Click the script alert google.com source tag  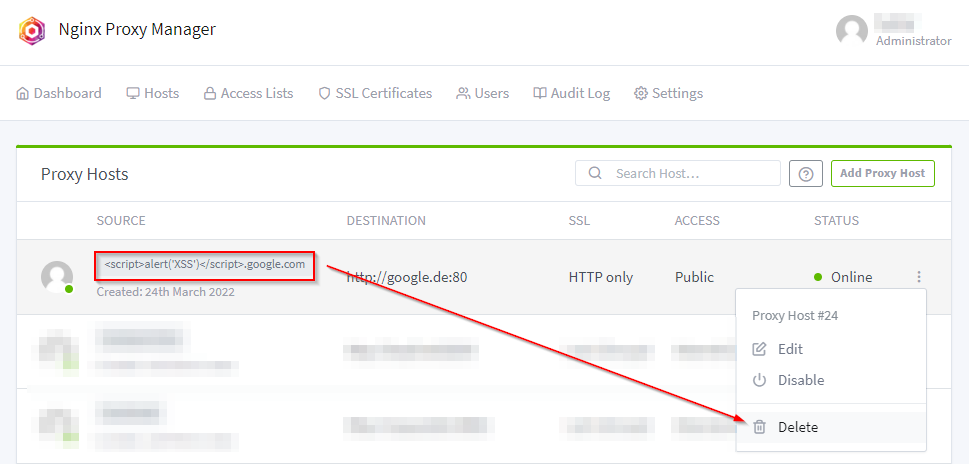point(205,264)
